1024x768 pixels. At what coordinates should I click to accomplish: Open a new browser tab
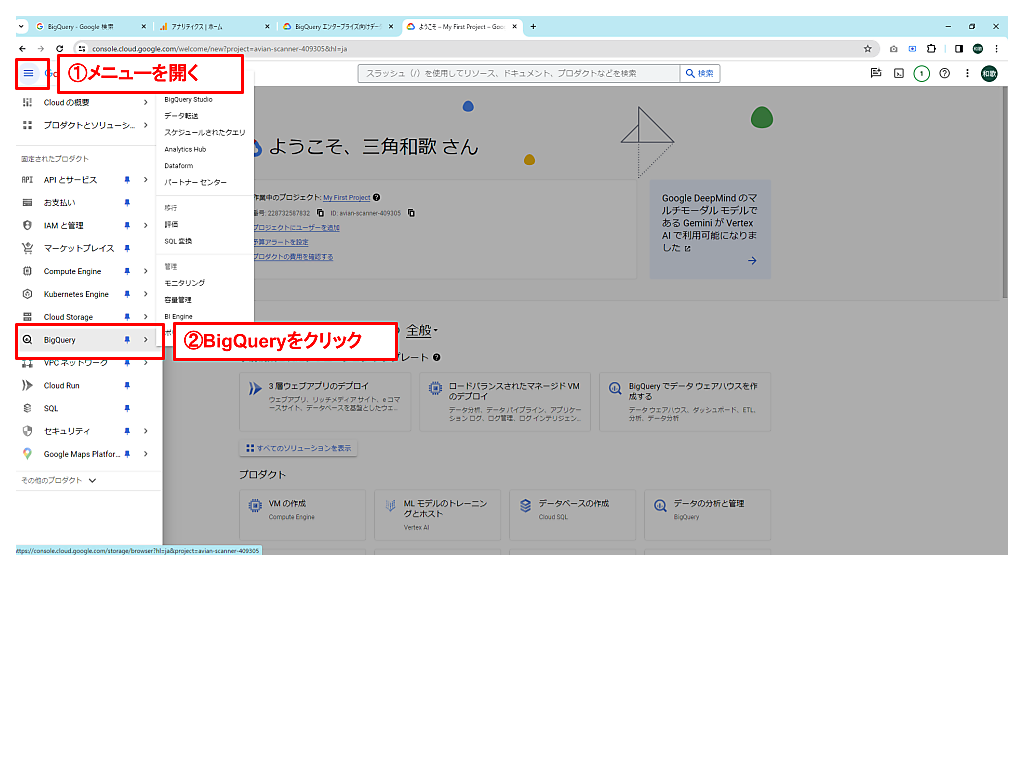click(x=533, y=27)
